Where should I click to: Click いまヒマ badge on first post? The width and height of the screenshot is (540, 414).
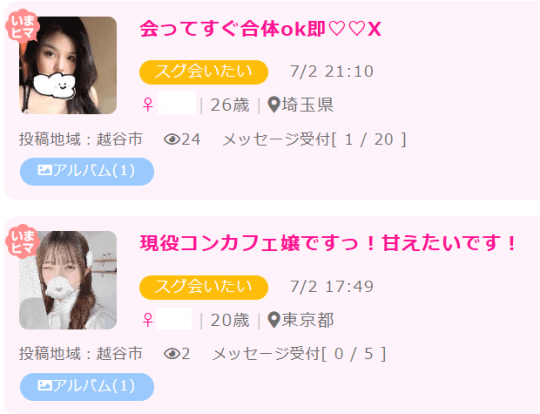22,26
